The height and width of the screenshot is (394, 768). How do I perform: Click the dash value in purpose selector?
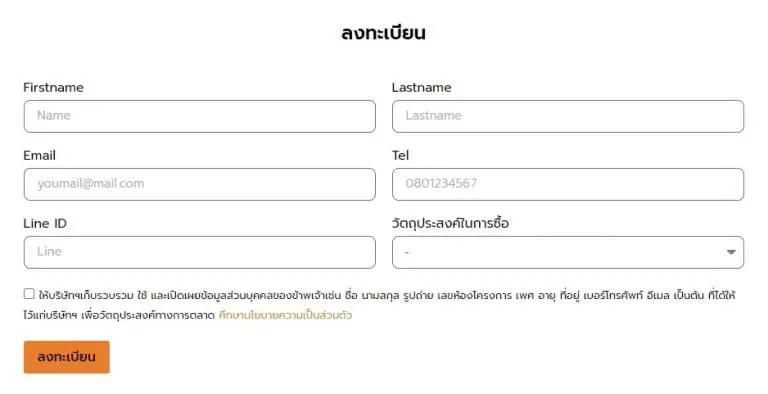click(x=407, y=252)
